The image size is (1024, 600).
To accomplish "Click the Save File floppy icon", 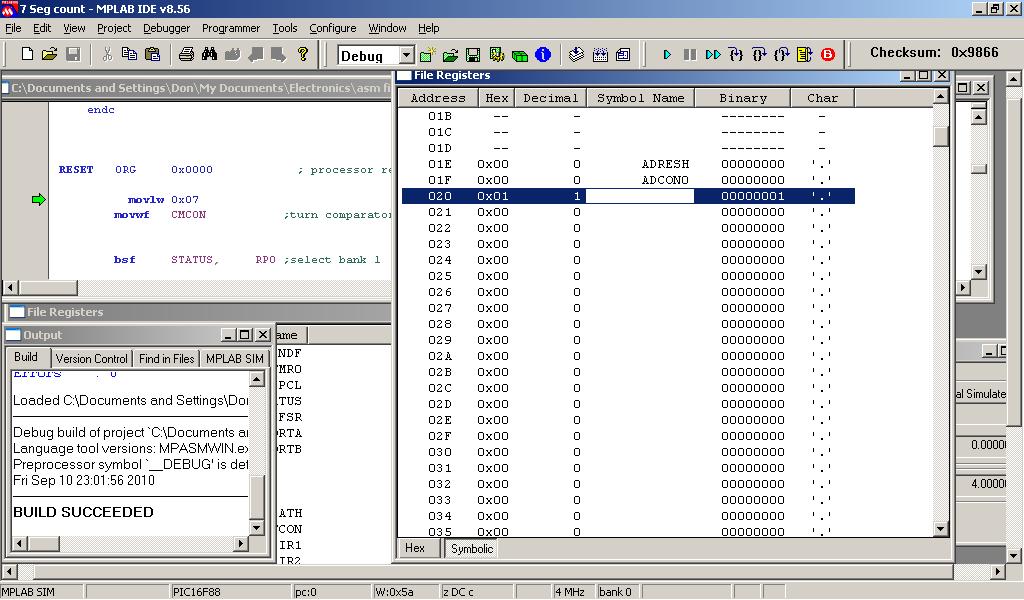I will click(x=73, y=54).
